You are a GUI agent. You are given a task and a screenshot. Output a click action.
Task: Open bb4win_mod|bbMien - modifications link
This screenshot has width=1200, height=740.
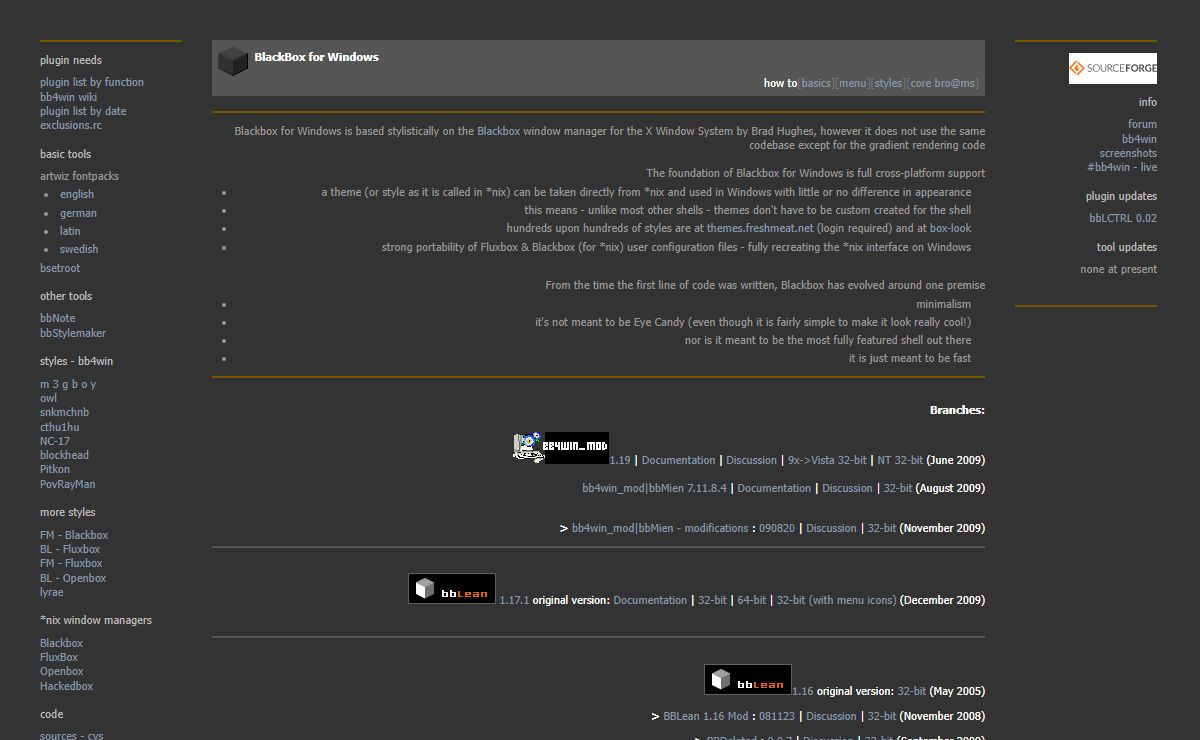[660, 528]
